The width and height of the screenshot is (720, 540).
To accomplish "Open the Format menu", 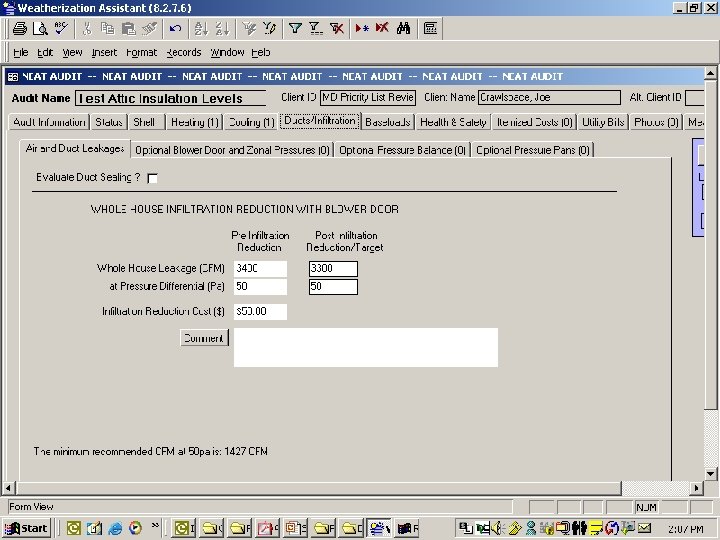I will point(141,52).
